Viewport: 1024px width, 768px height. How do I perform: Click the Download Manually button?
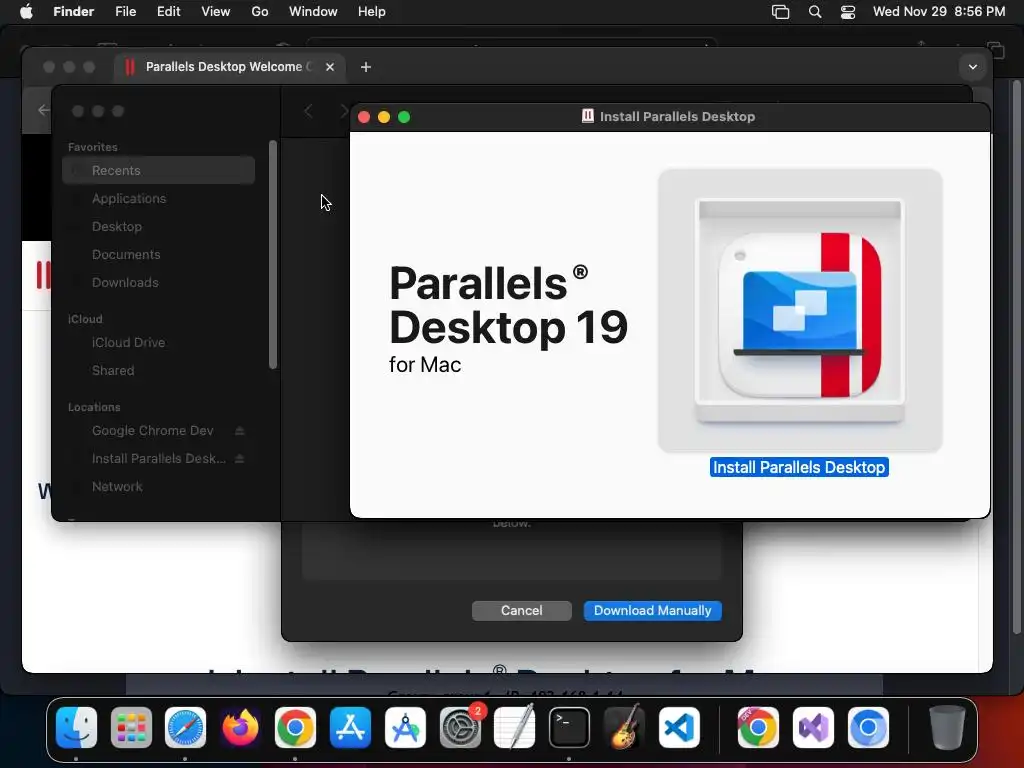(652, 611)
